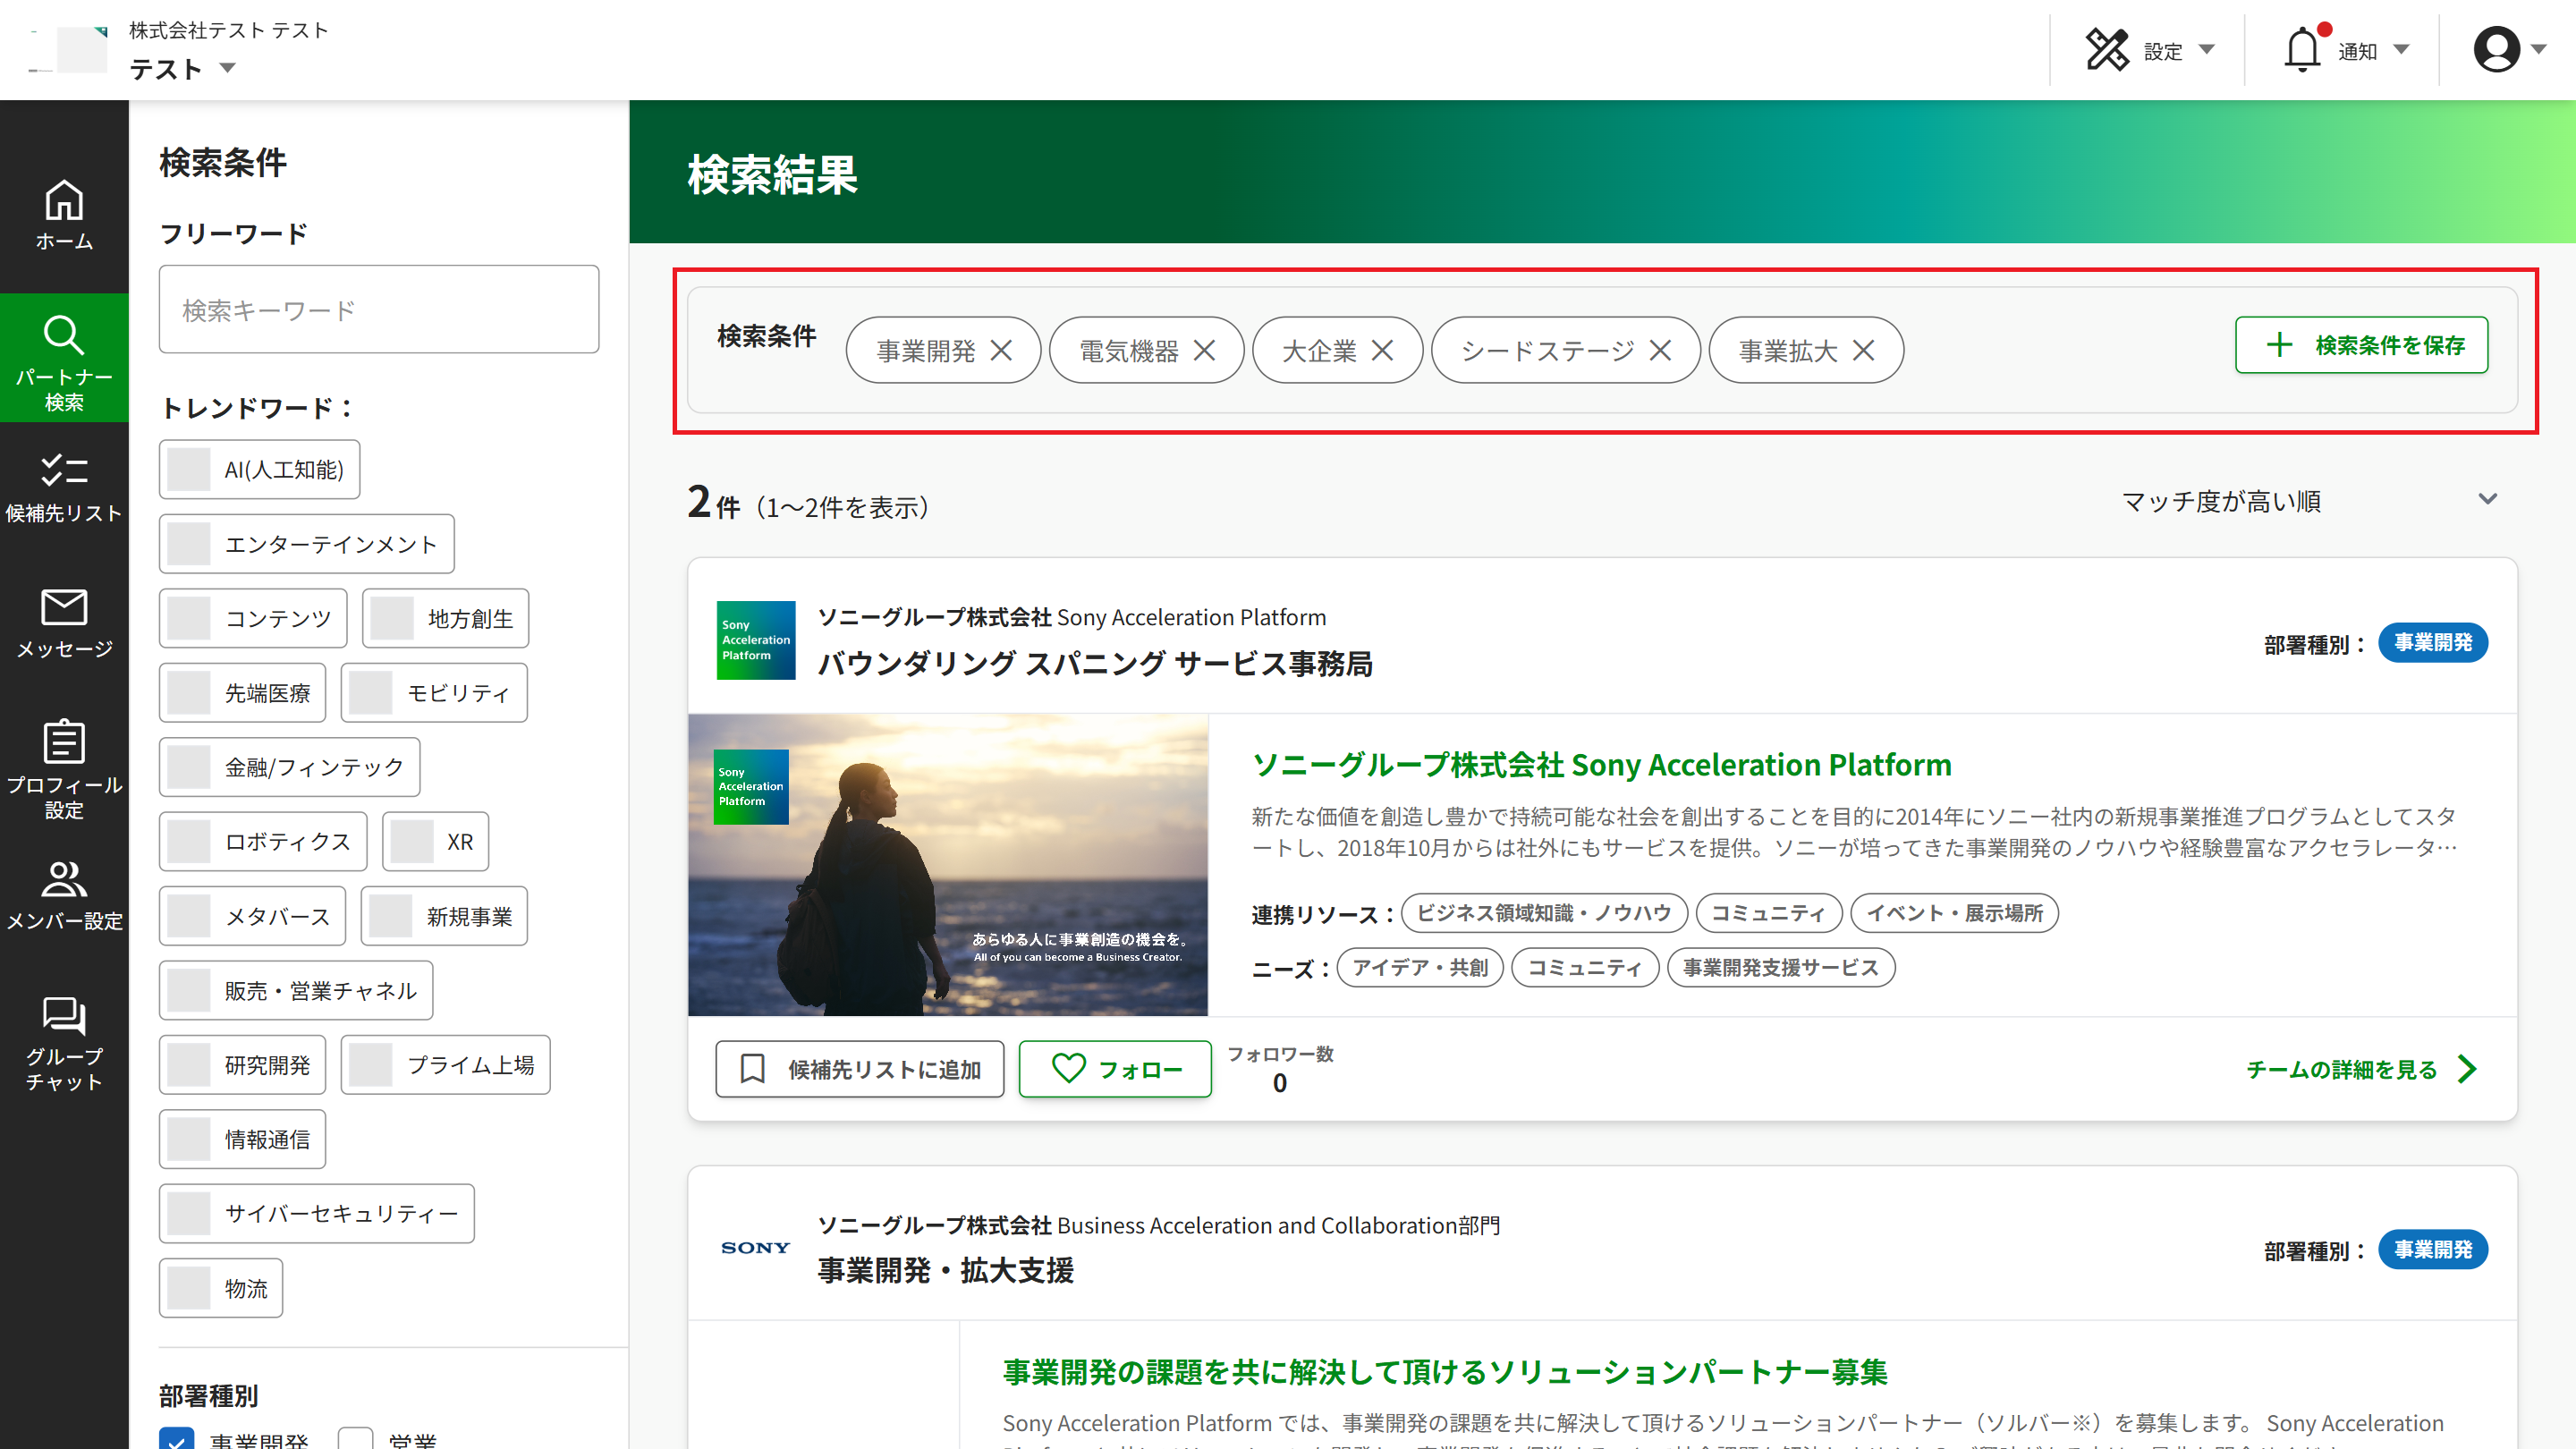This screenshot has width=2576, height=1449.
Task: Toggle the エンターテインメント trend word
Action: coord(306,544)
